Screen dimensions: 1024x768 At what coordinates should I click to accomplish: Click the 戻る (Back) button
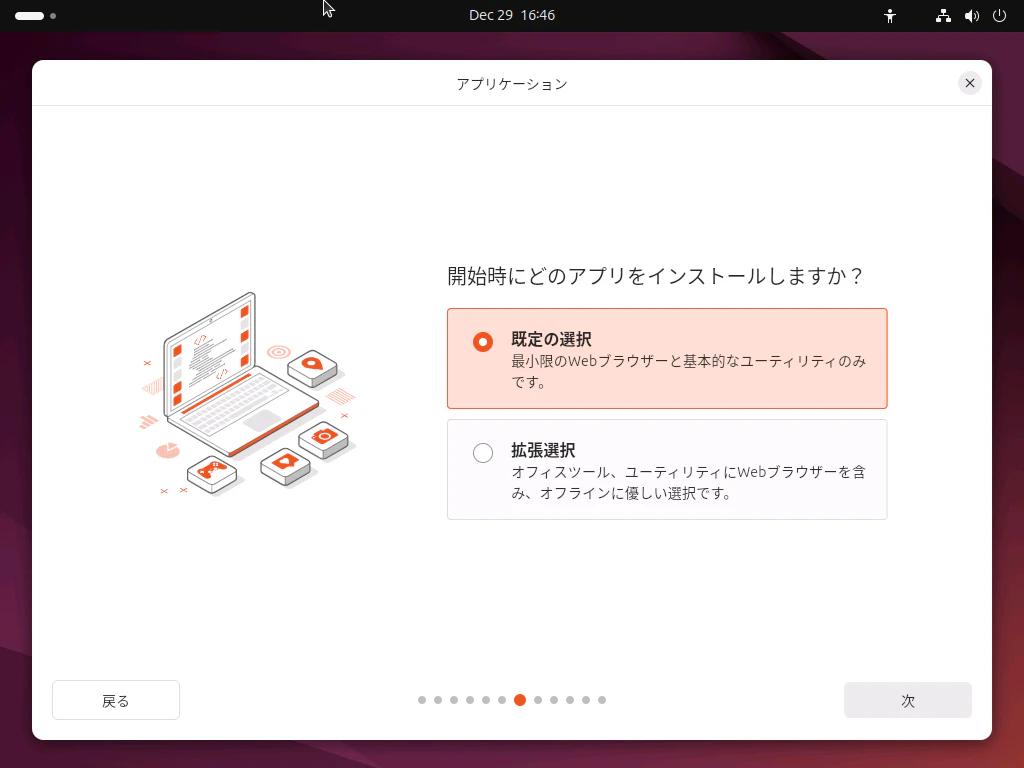tap(115, 700)
